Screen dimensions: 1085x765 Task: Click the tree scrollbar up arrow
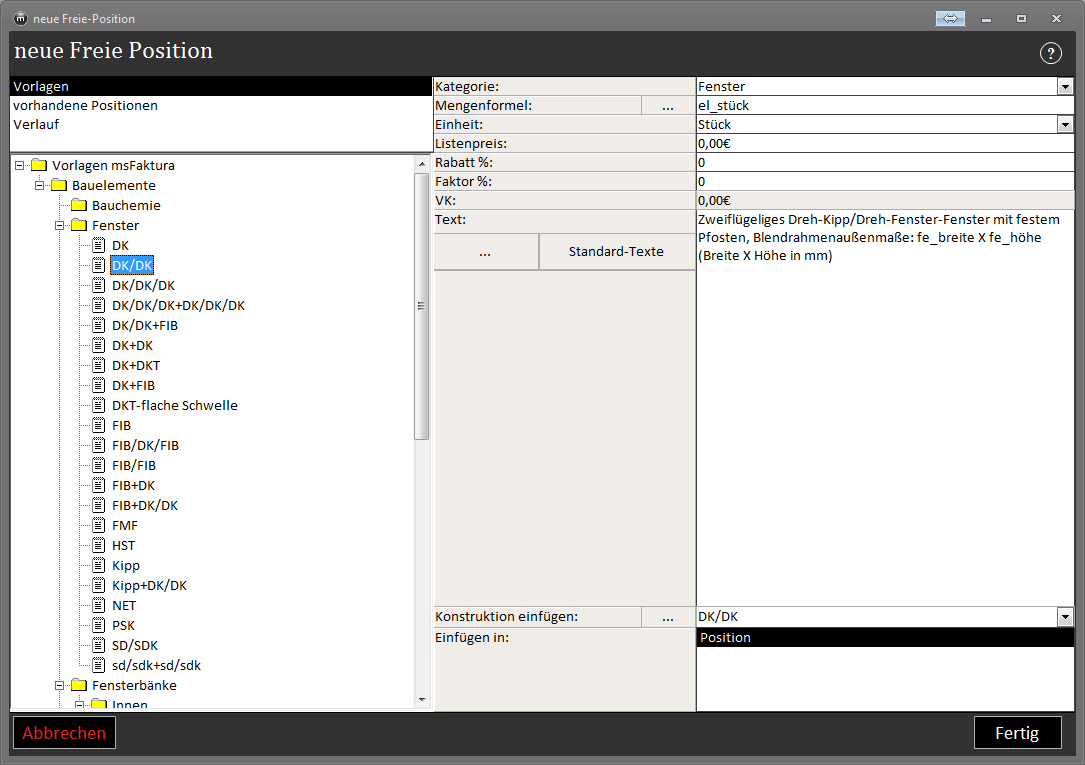click(x=422, y=165)
